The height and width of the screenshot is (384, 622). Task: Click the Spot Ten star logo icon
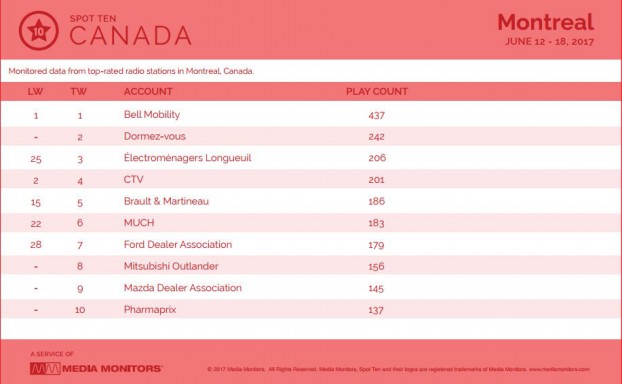point(38,31)
